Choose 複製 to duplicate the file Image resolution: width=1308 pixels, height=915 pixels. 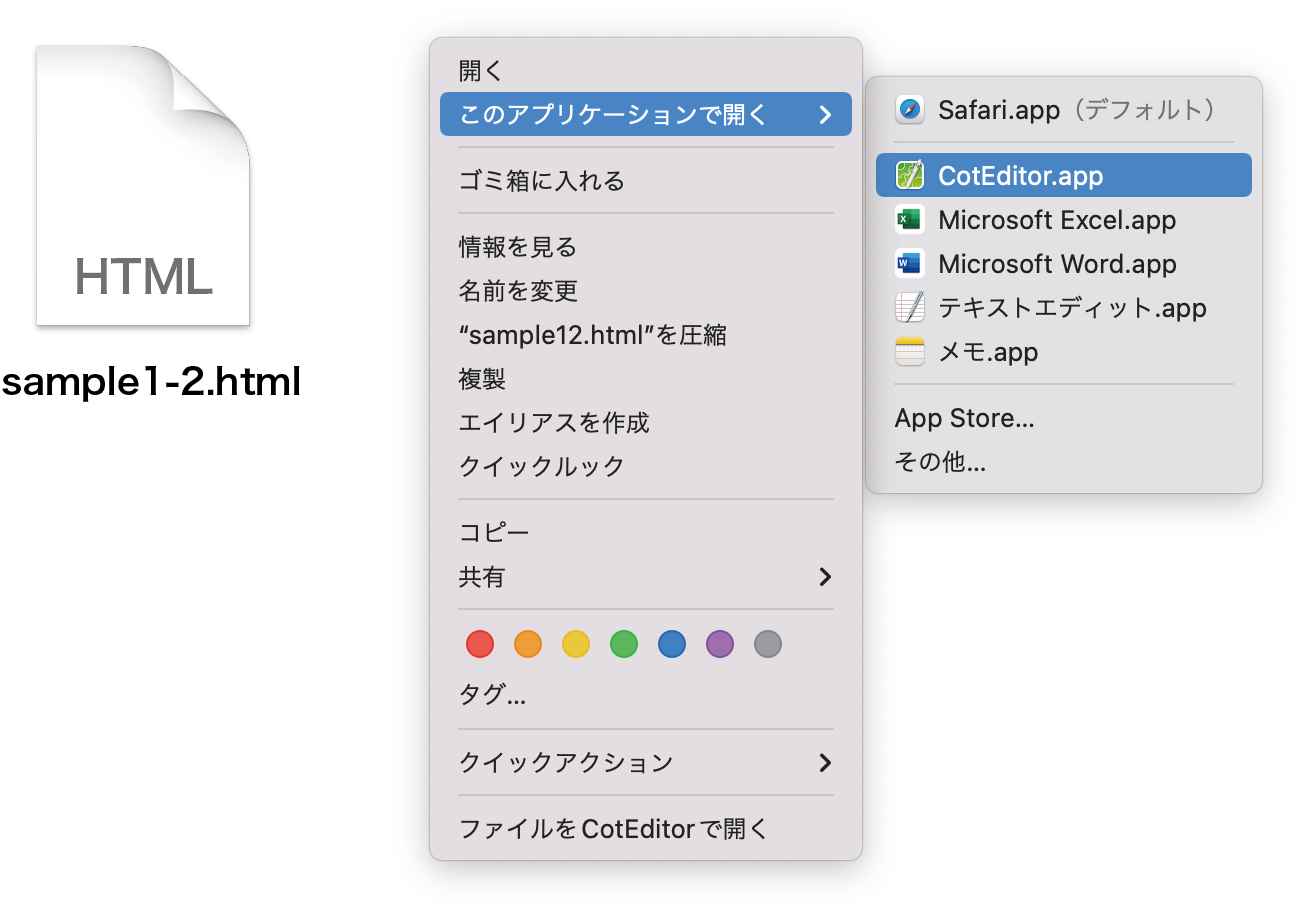tap(646, 379)
